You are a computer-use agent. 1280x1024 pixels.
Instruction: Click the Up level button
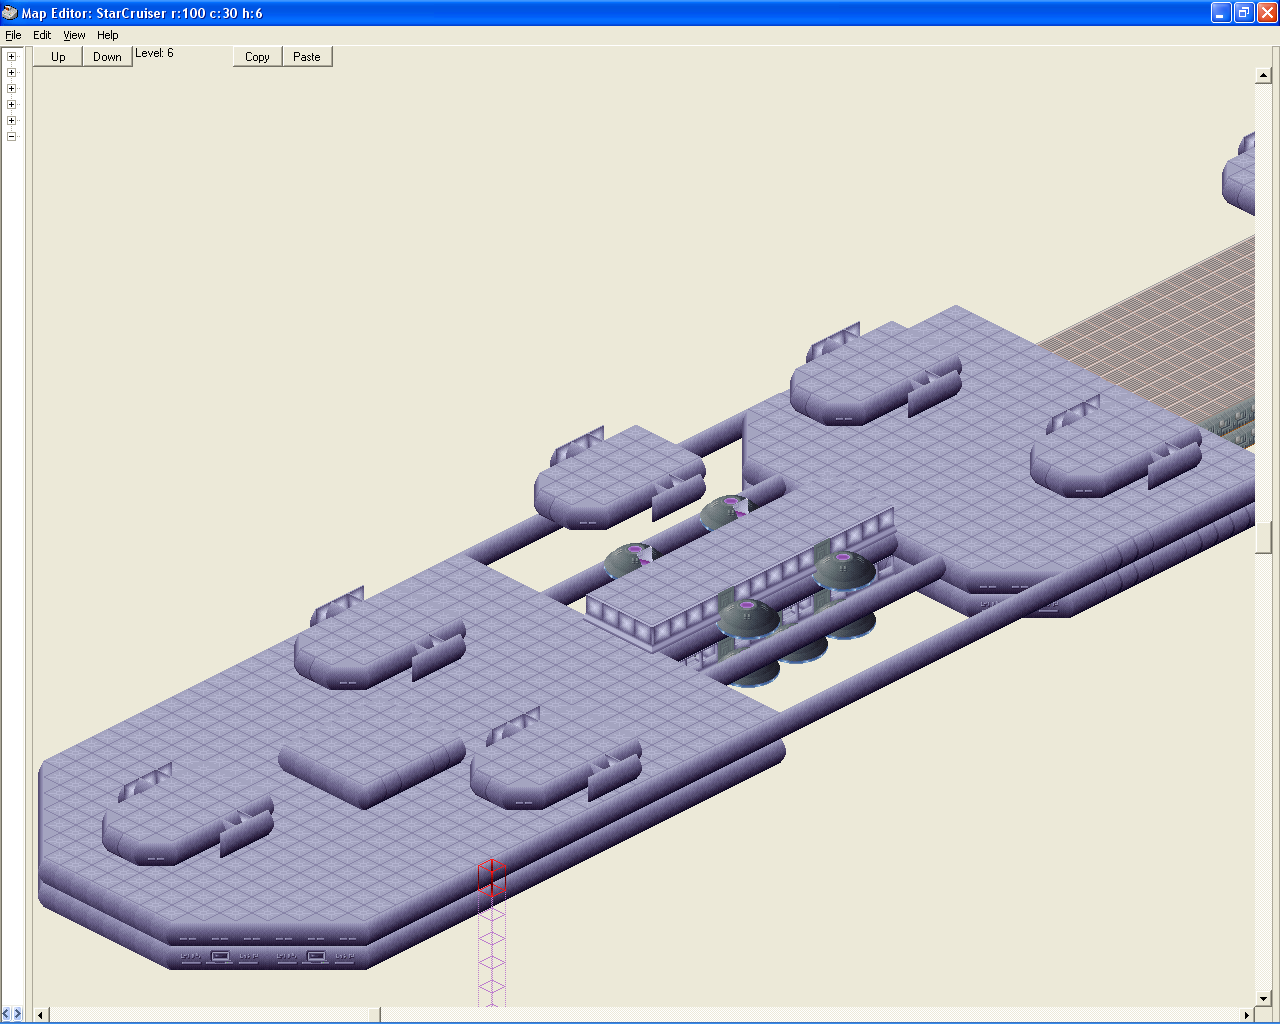coord(58,57)
